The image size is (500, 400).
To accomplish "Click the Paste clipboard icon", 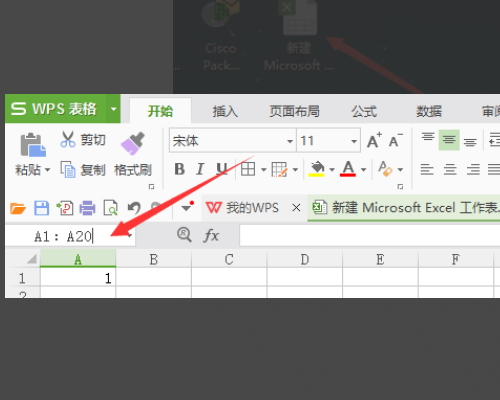I will [x=33, y=145].
